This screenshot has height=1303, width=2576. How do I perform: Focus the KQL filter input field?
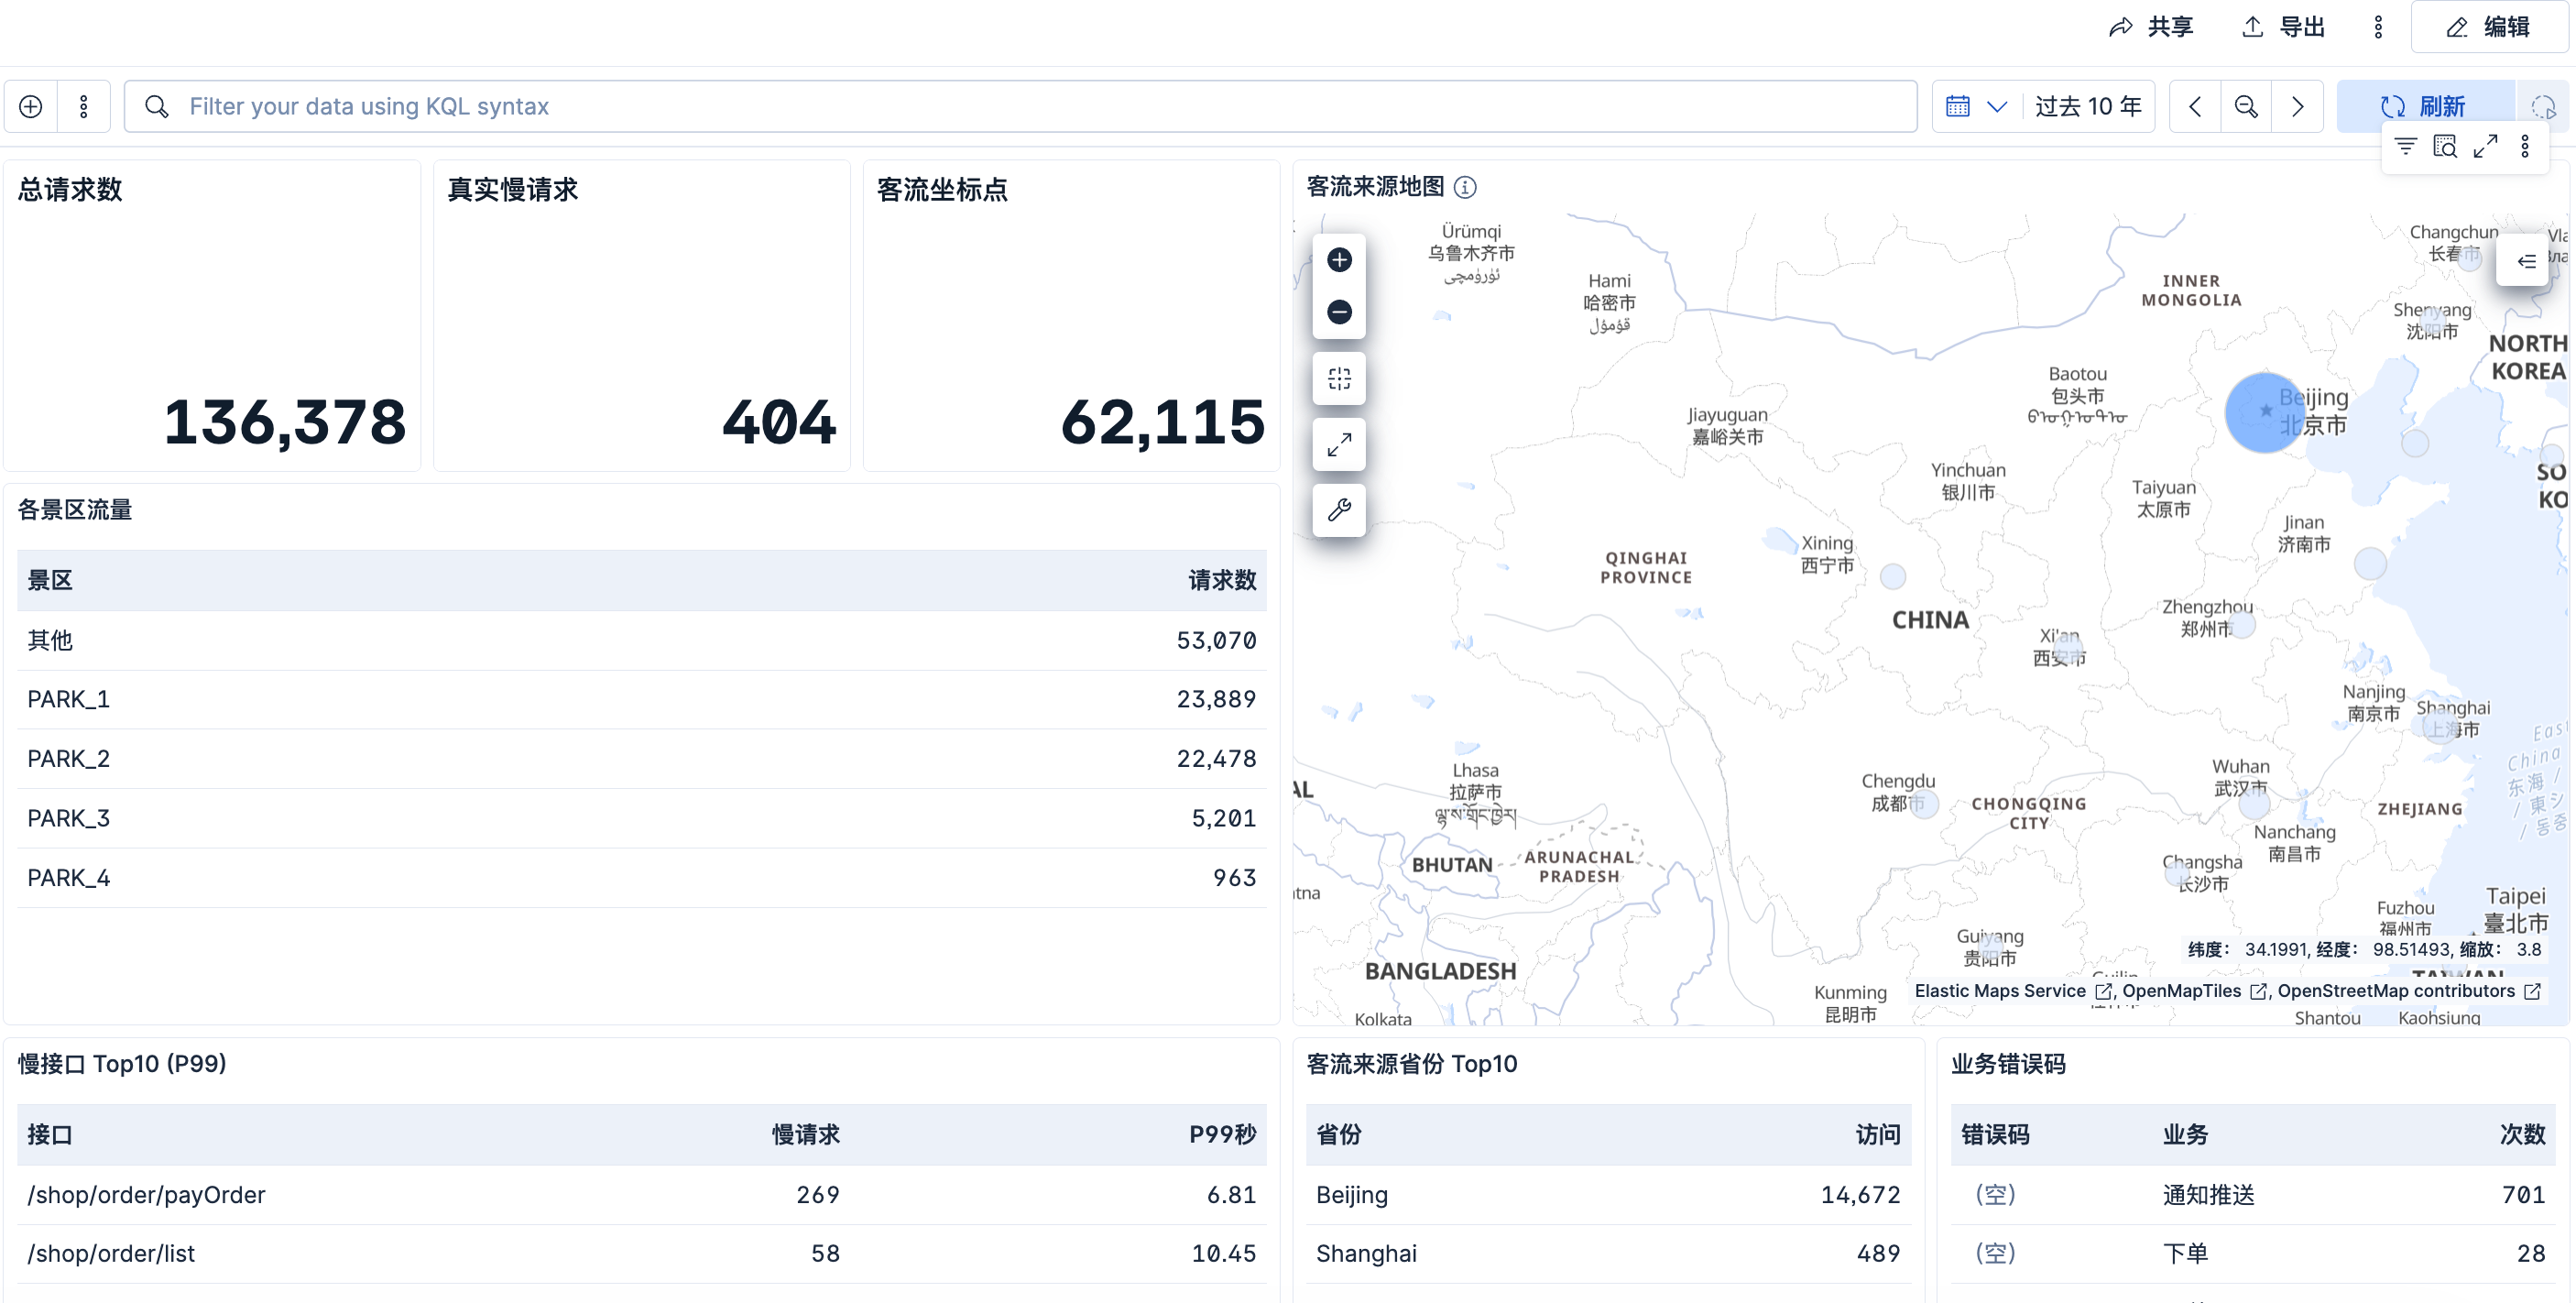tap(1020, 106)
